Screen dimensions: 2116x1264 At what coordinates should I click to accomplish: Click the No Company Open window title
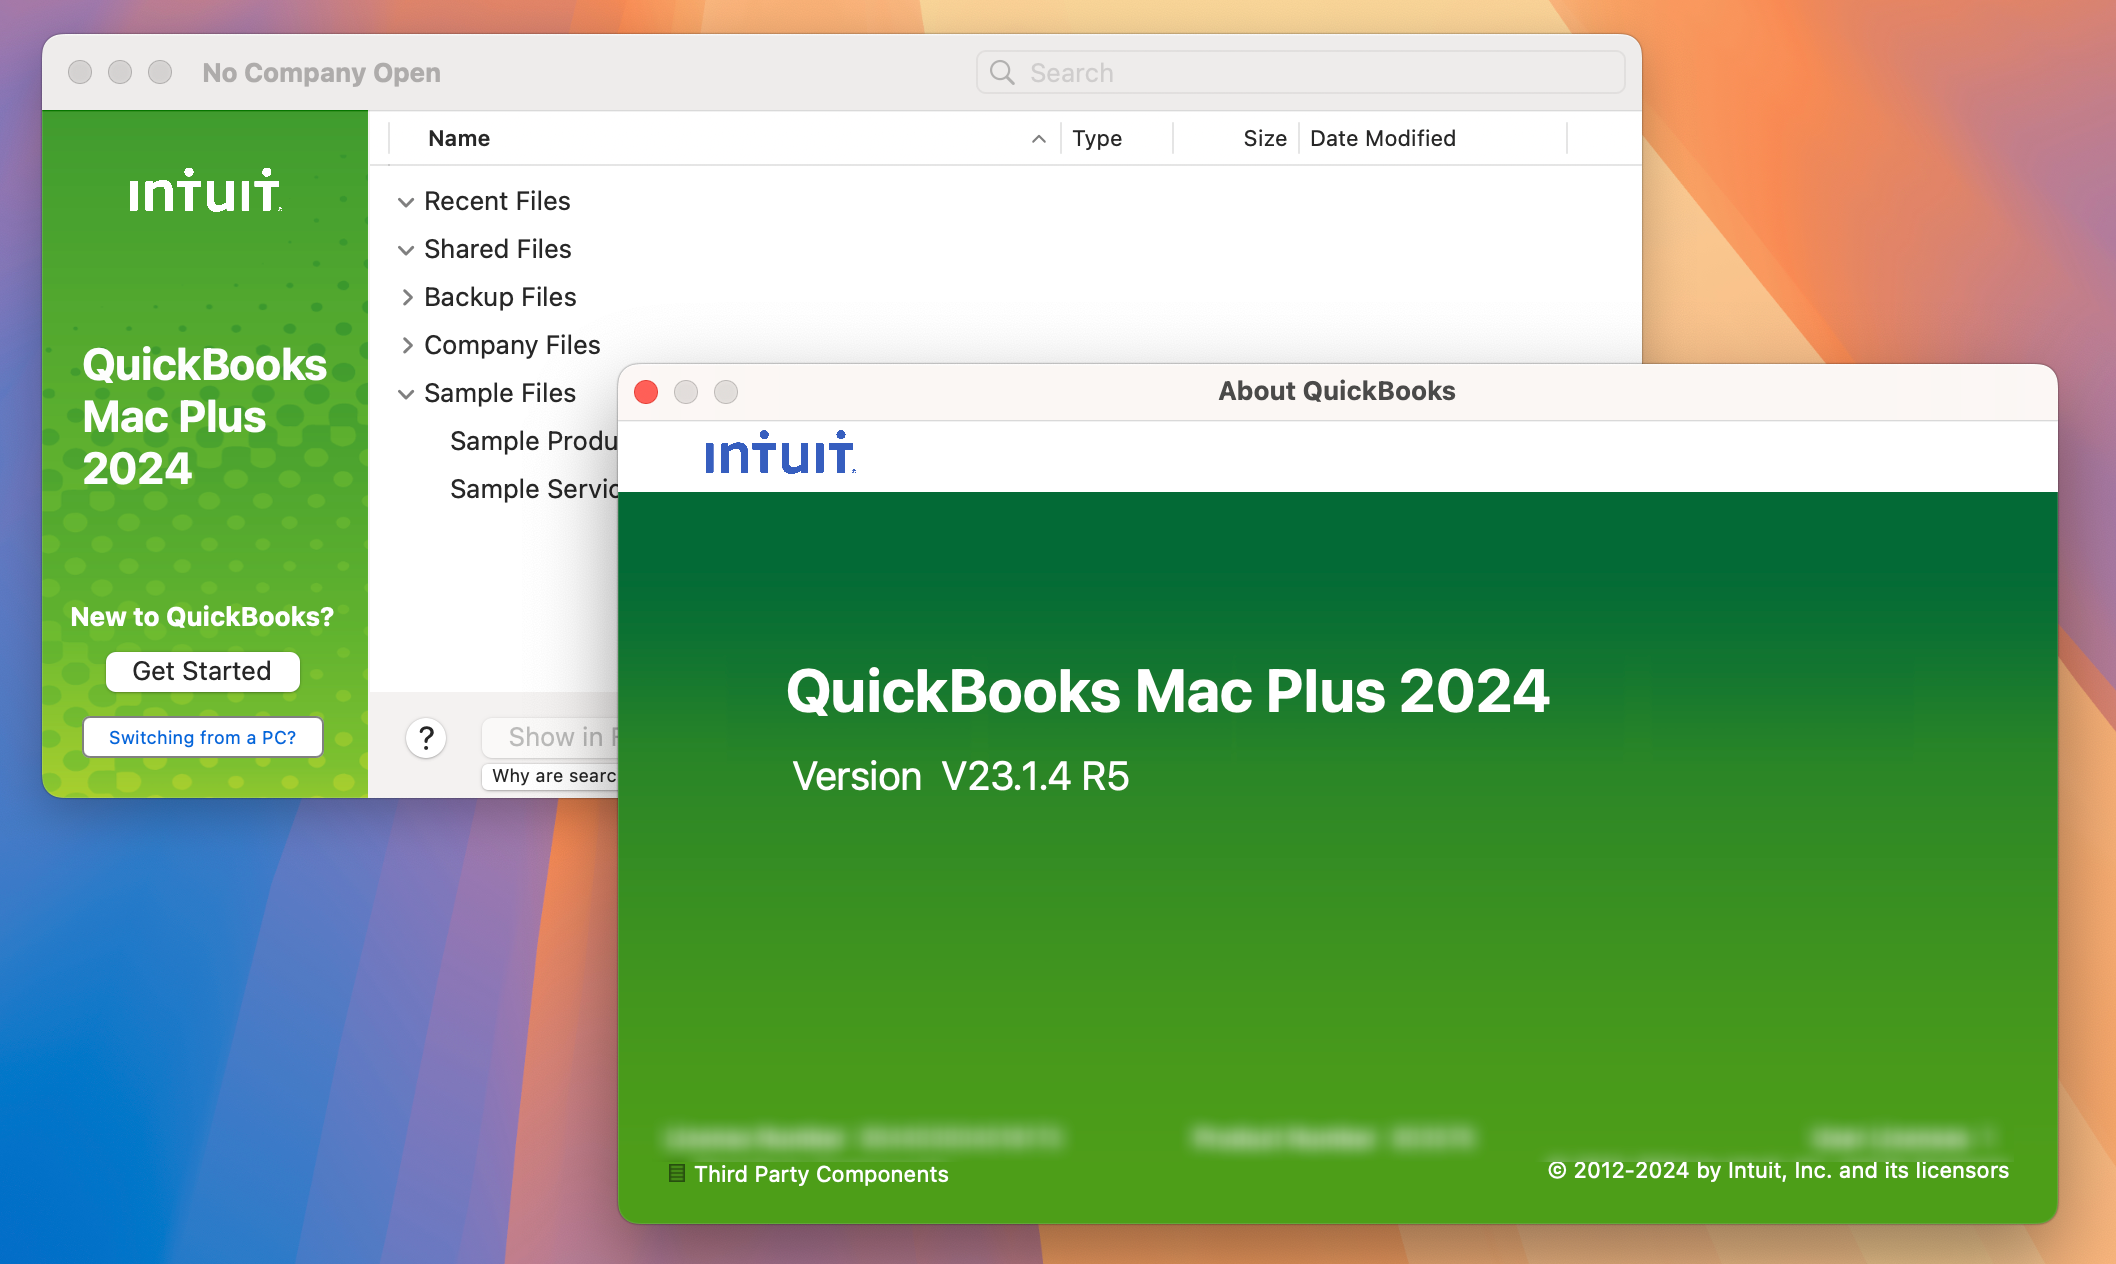(x=321, y=73)
